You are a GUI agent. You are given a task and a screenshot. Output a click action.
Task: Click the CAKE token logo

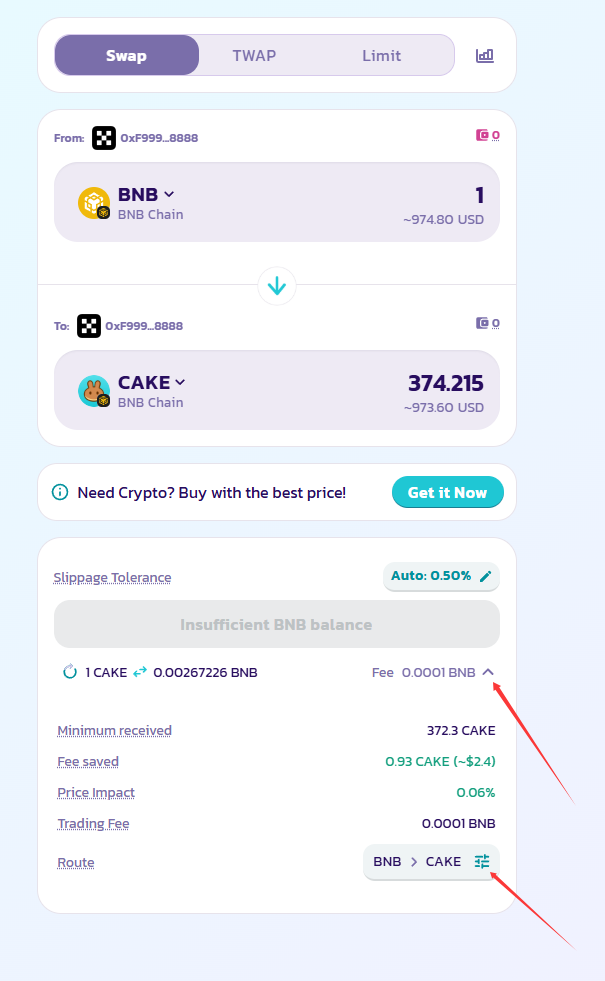coord(94,391)
